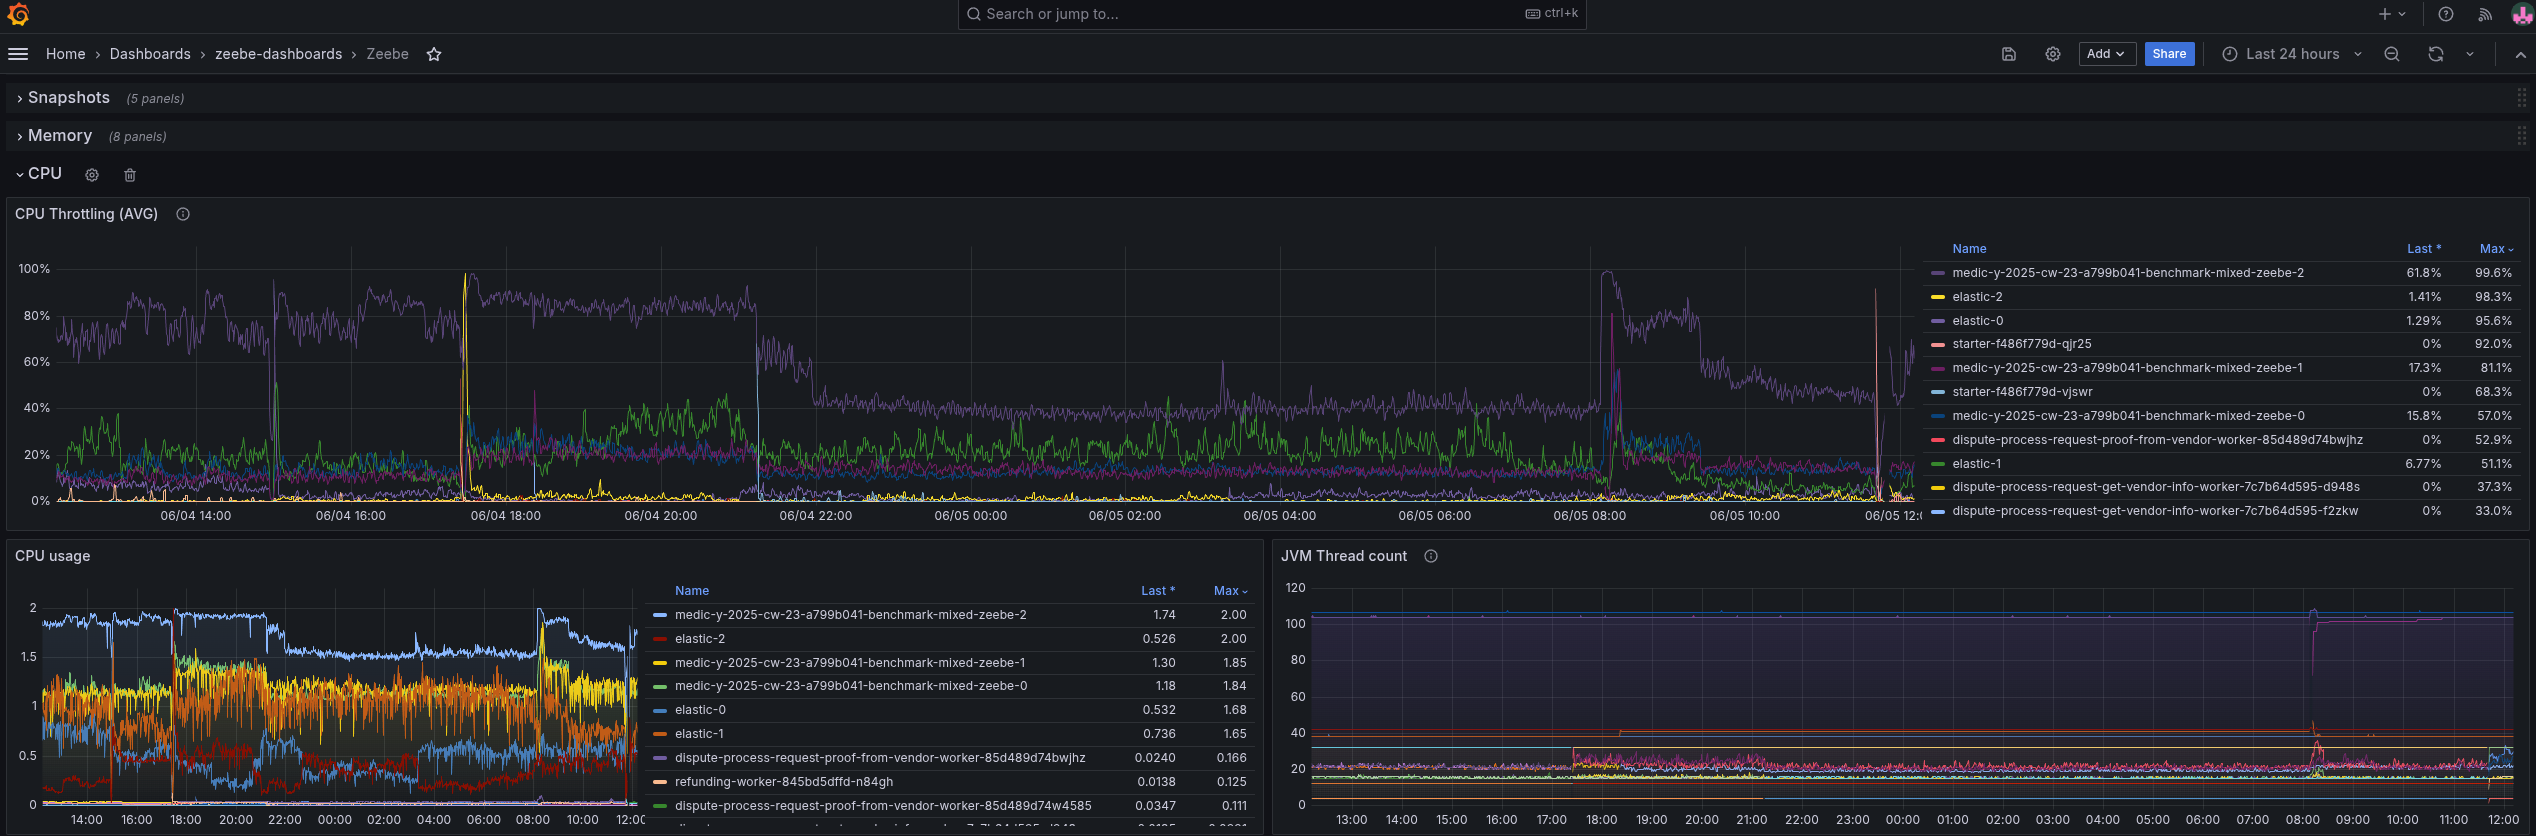Screen dimensions: 2536x836
Task: Grab the Snapshots row drag handle
Action: coord(2521,98)
